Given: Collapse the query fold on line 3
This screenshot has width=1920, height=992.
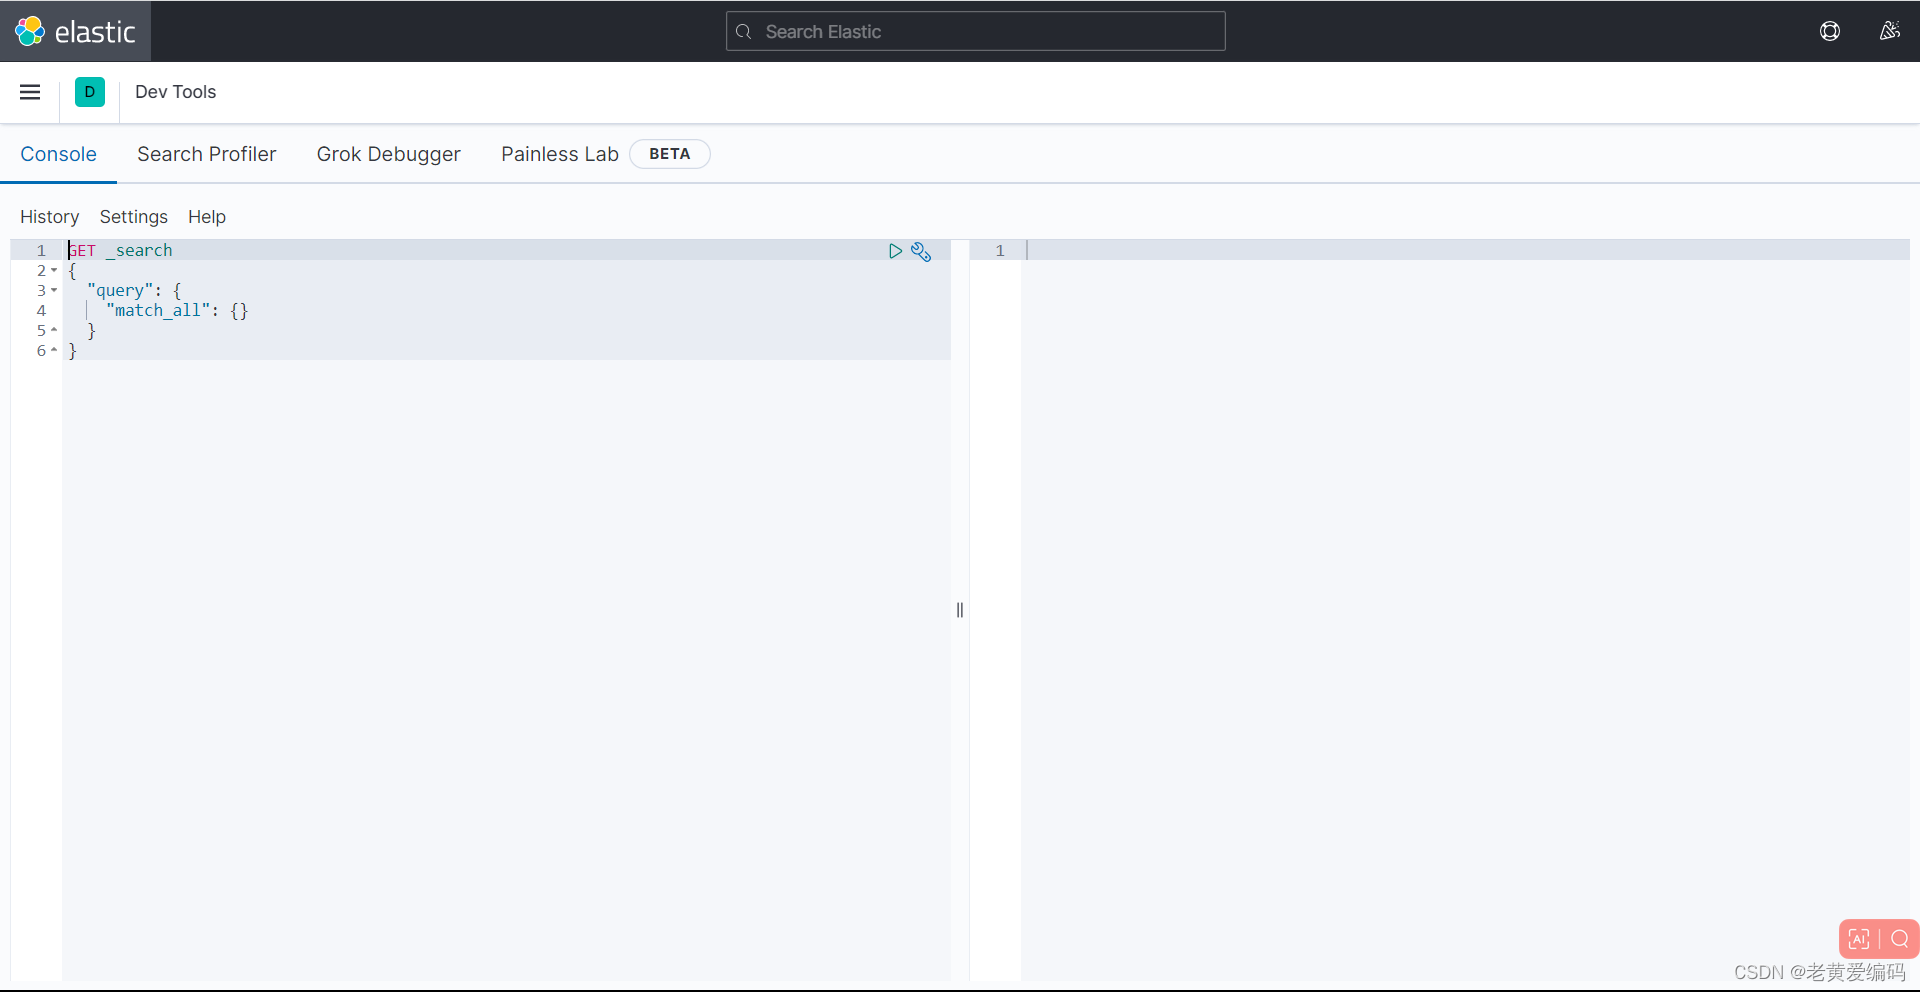Looking at the screenshot, I should coord(54,290).
